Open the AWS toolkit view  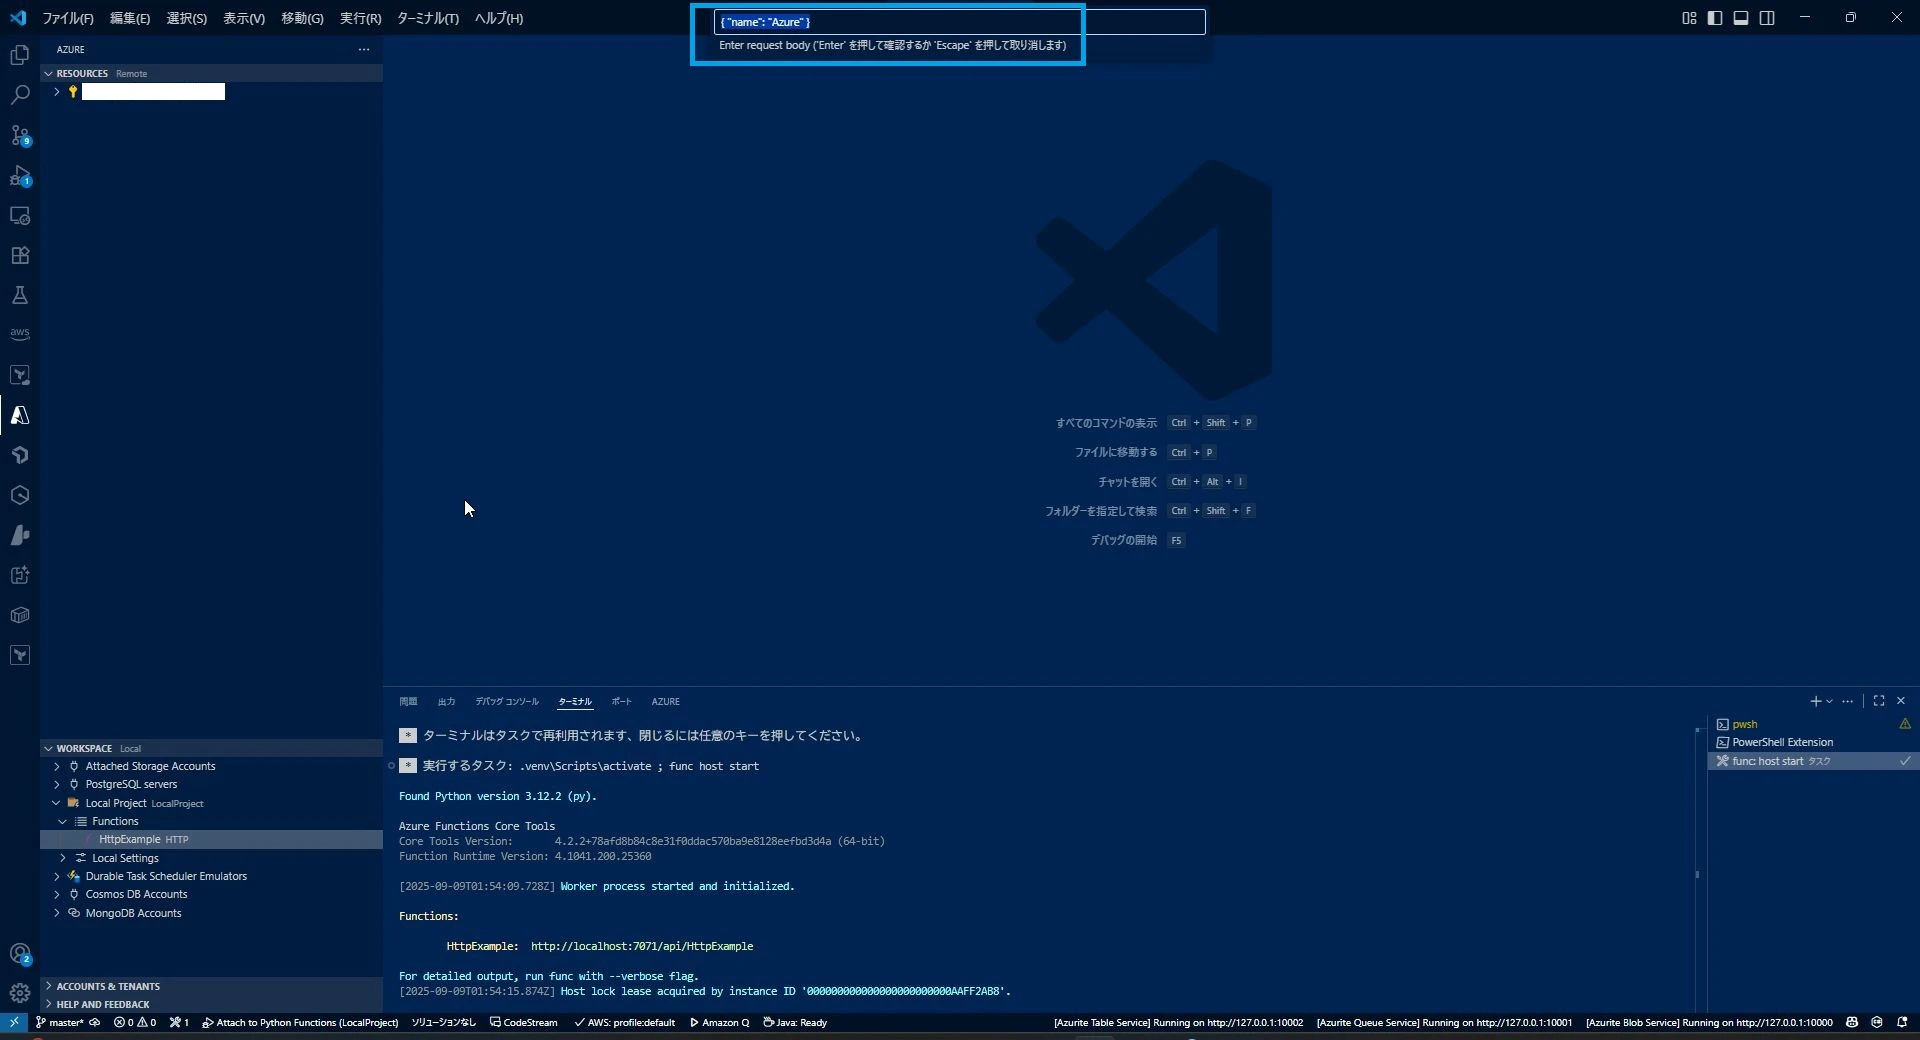(20, 334)
